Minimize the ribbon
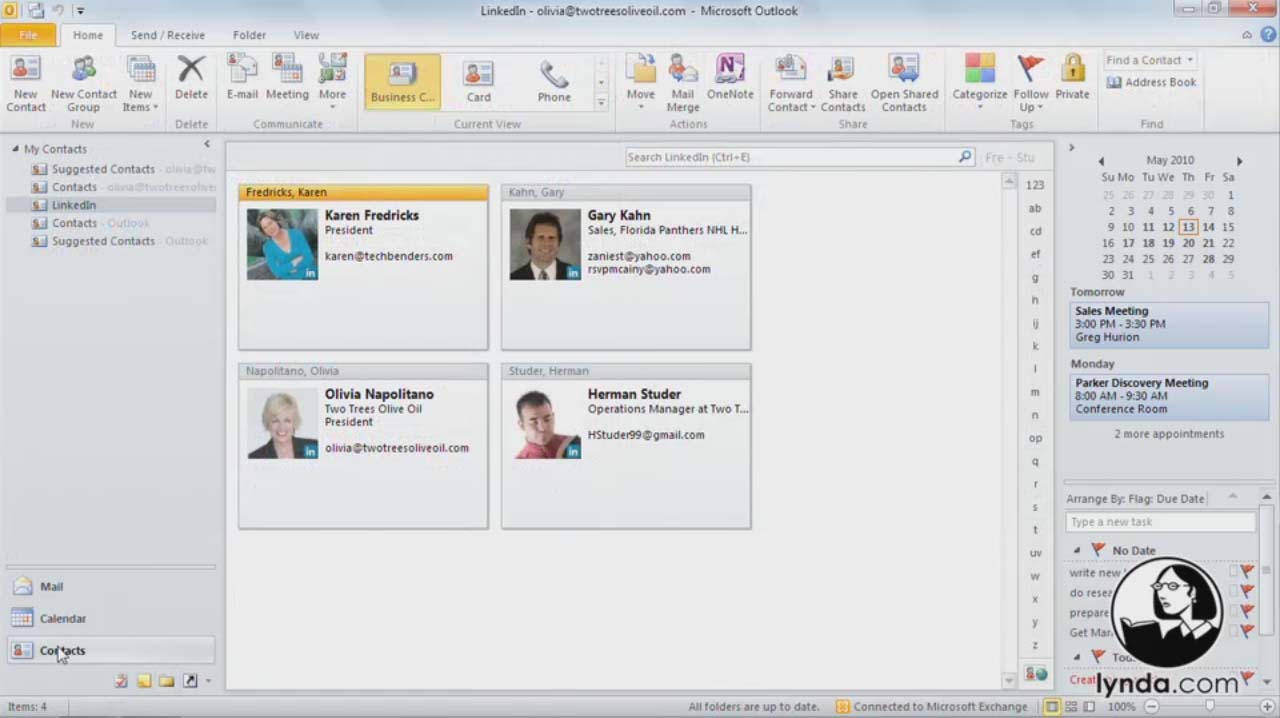The height and width of the screenshot is (718, 1280). [x=1247, y=35]
